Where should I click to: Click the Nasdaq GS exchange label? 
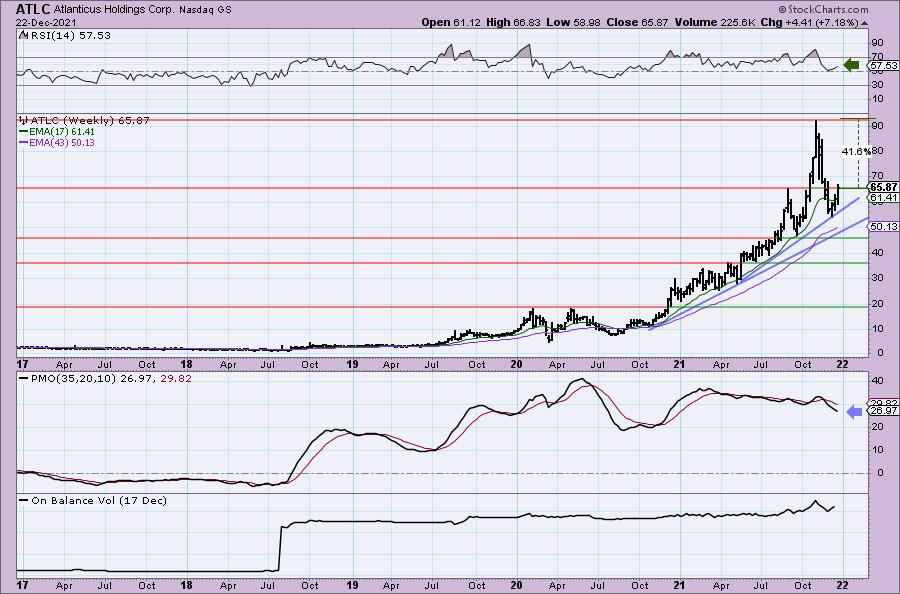[205, 10]
